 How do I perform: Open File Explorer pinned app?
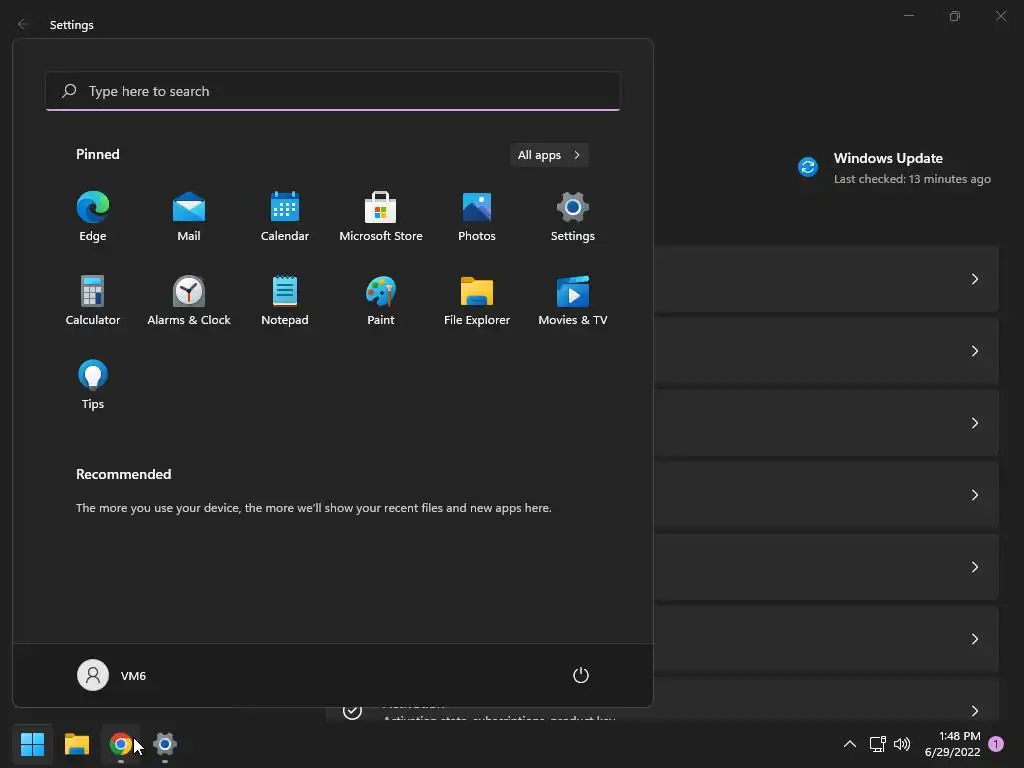click(x=477, y=301)
